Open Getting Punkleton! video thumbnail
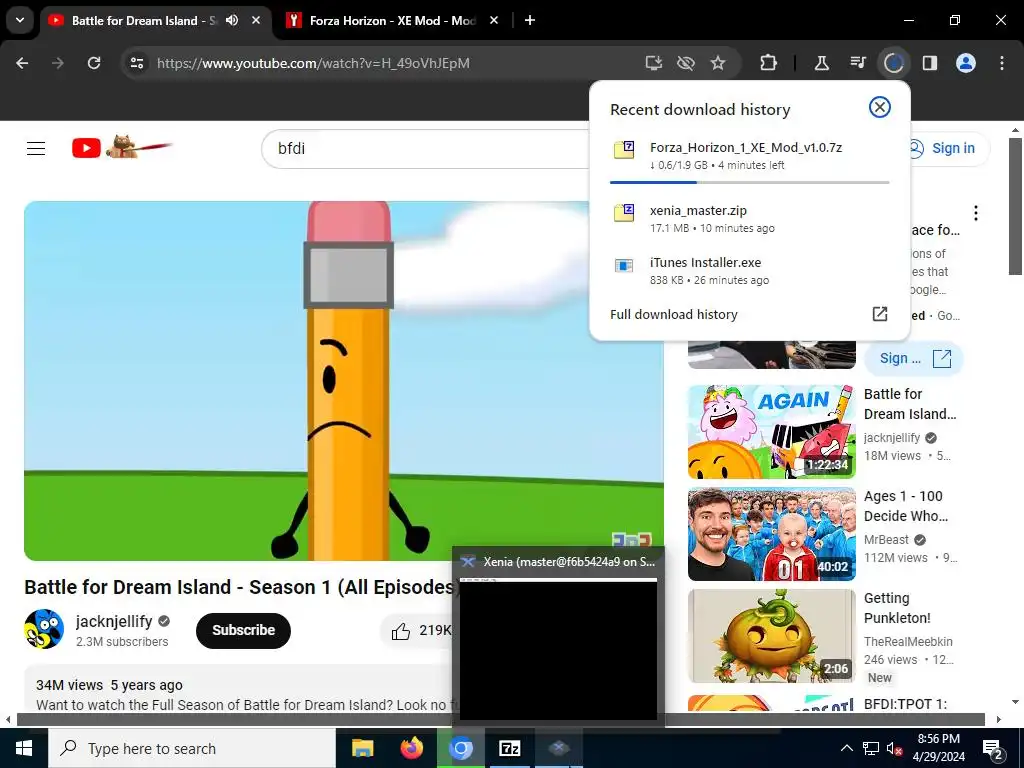 coord(771,636)
